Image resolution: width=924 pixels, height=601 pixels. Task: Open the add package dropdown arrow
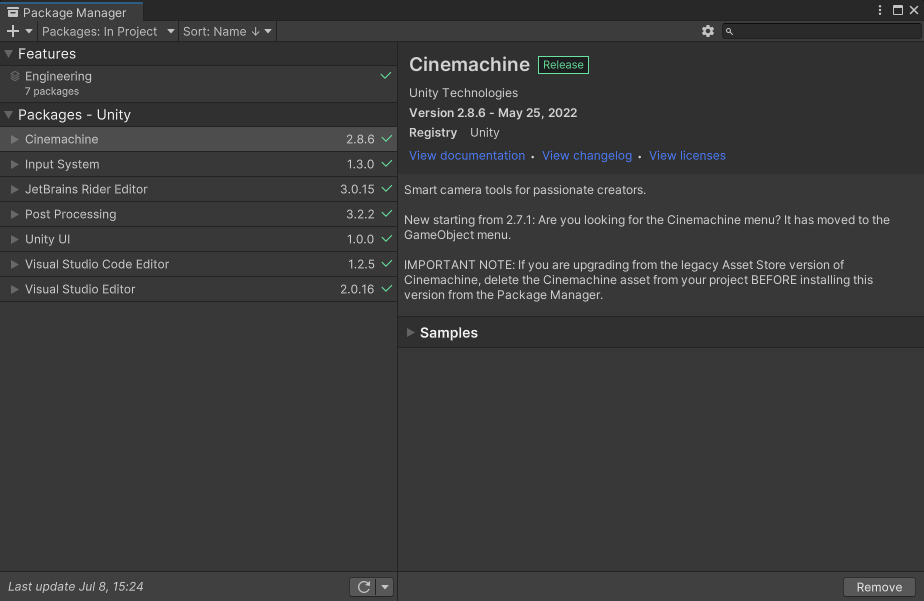pos(29,31)
